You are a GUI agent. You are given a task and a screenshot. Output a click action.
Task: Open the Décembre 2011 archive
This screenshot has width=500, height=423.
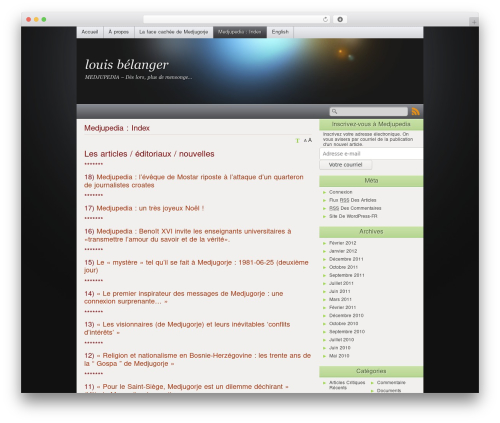click(346, 259)
